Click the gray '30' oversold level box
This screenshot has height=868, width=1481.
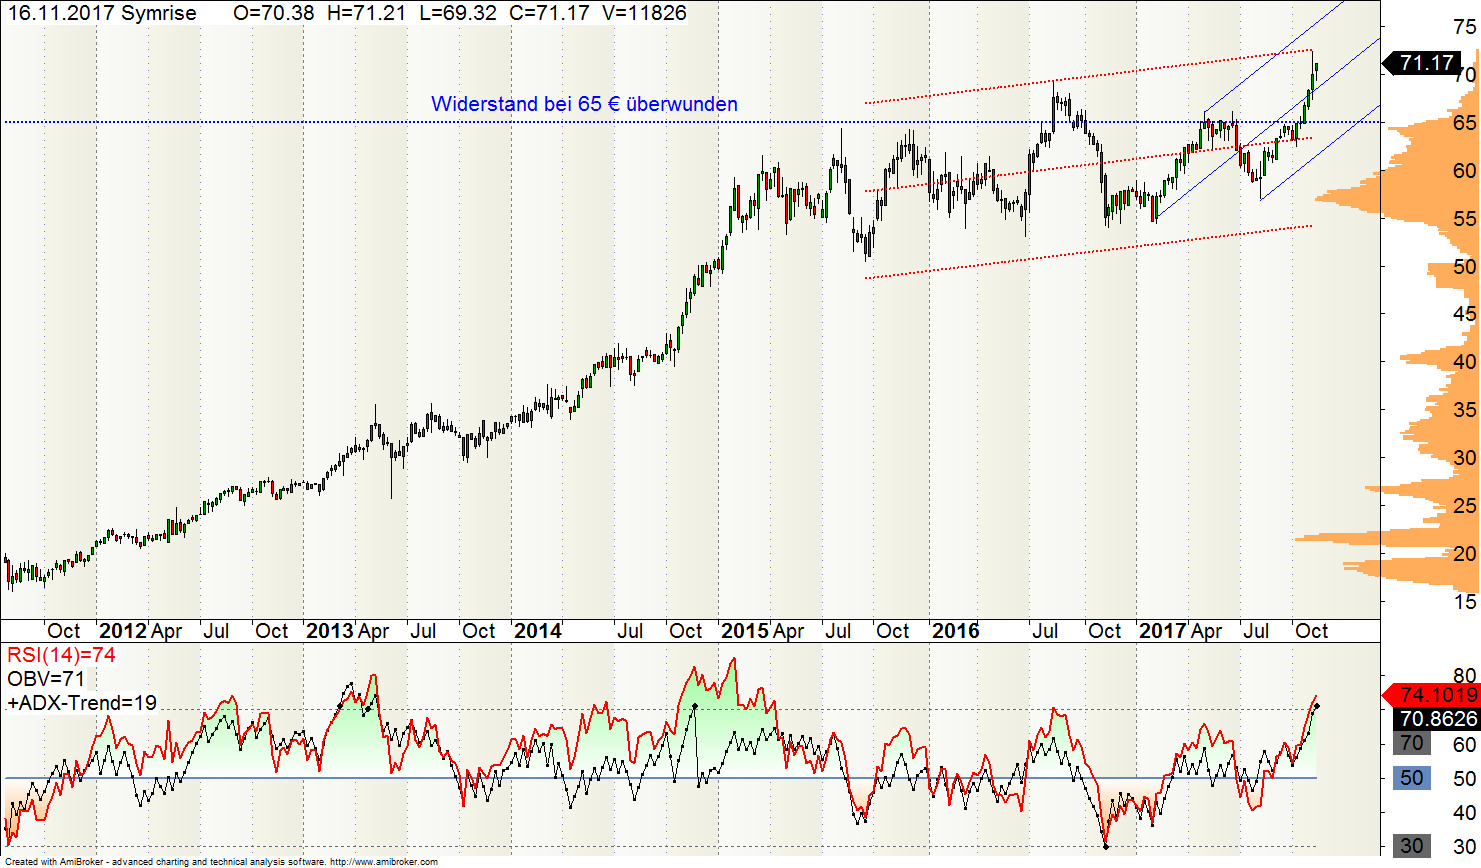(1412, 846)
